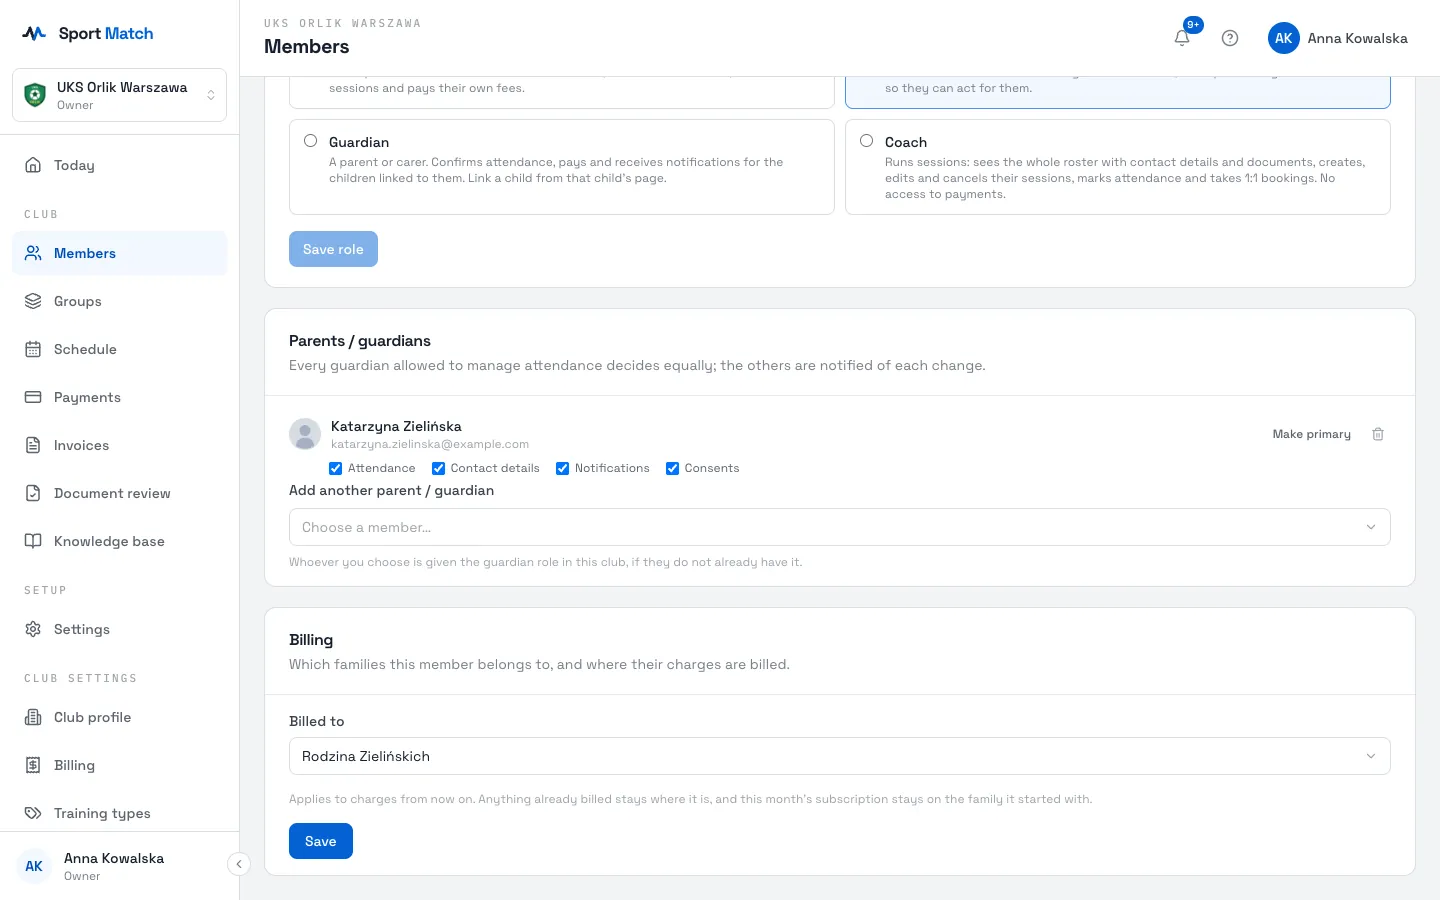Click Make primary for Katarzyna Zielińska
Image resolution: width=1440 pixels, height=900 pixels.
[x=1311, y=434]
